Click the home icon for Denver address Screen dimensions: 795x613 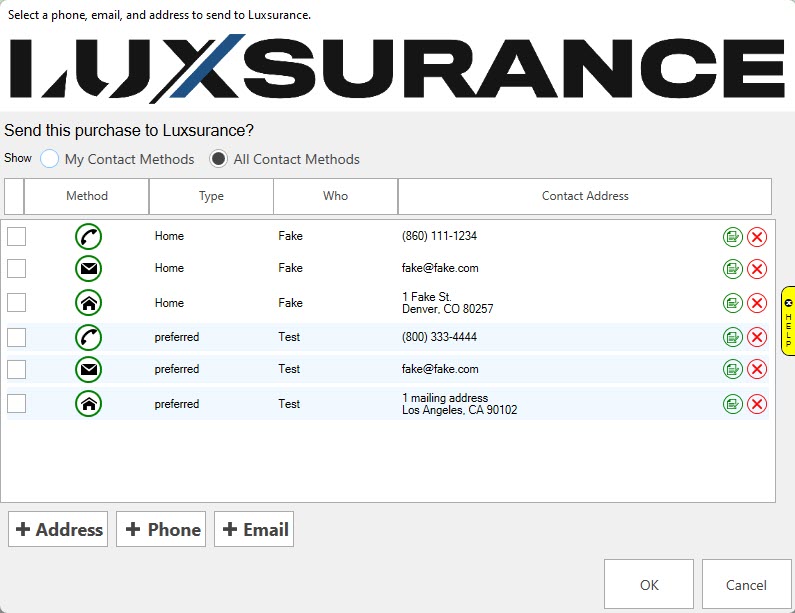pyautogui.click(x=88, y=303)
